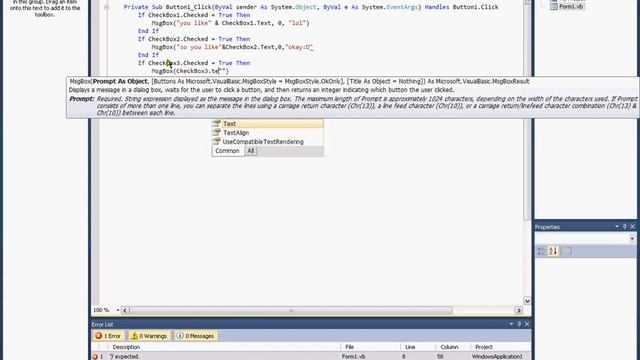Choose UseCompatibleTextRendering from the completion list
The width and height of the screenshot is (640, 360).
[x=267, y=142]
